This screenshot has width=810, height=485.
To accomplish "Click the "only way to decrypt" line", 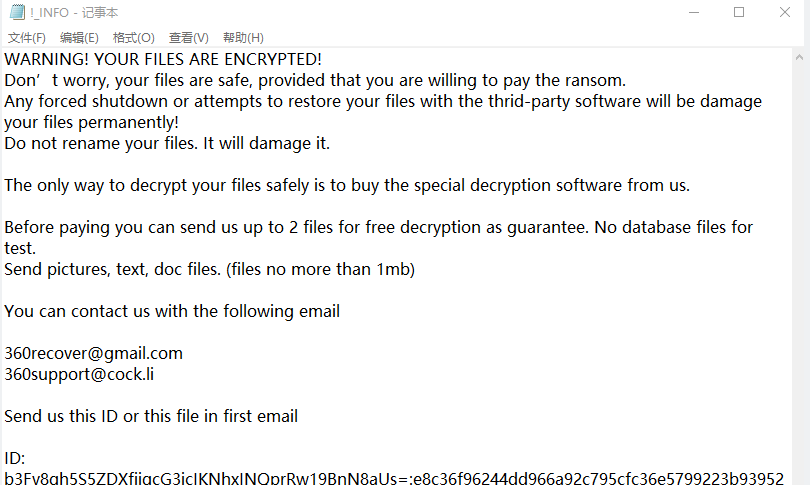I will point(347,185).
